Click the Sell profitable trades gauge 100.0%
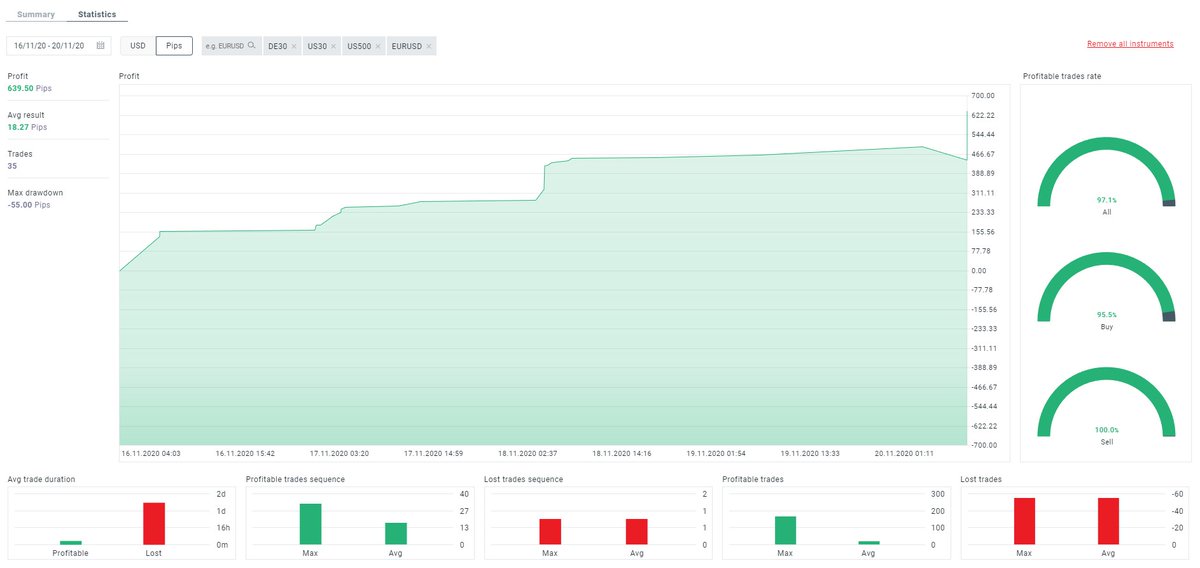This screenshot has height=568, width=1200. (1107, 402)
